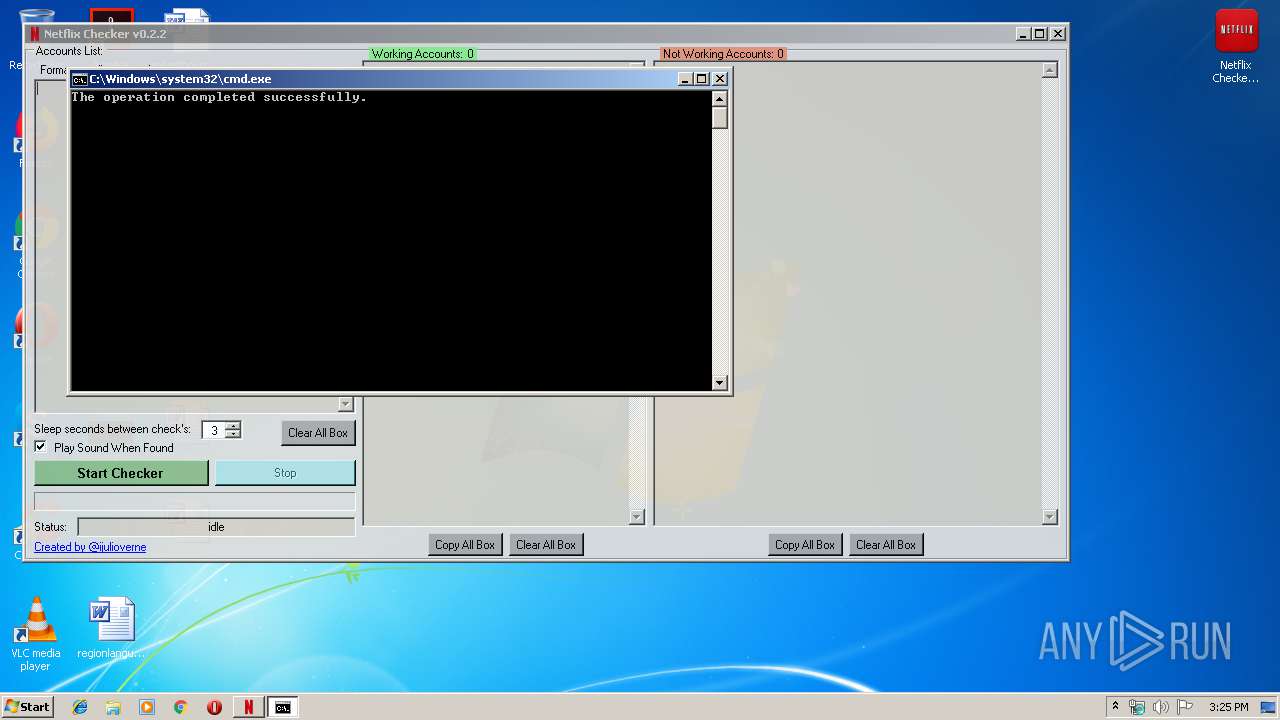Image resolution: width=1280 pixels, height=720 pixels.
Task: Click the Start button
Action: tap(27, 707)
